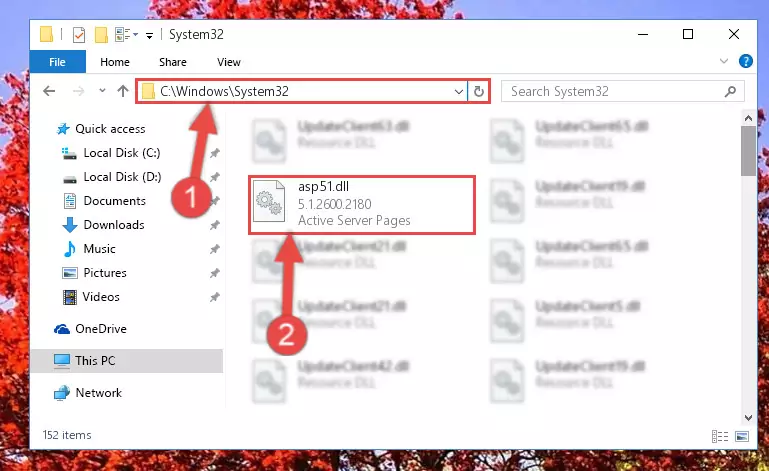This screenshot has width=769, height=471.
Task: Click the New folder quick access icon
Action: [101, 34]
